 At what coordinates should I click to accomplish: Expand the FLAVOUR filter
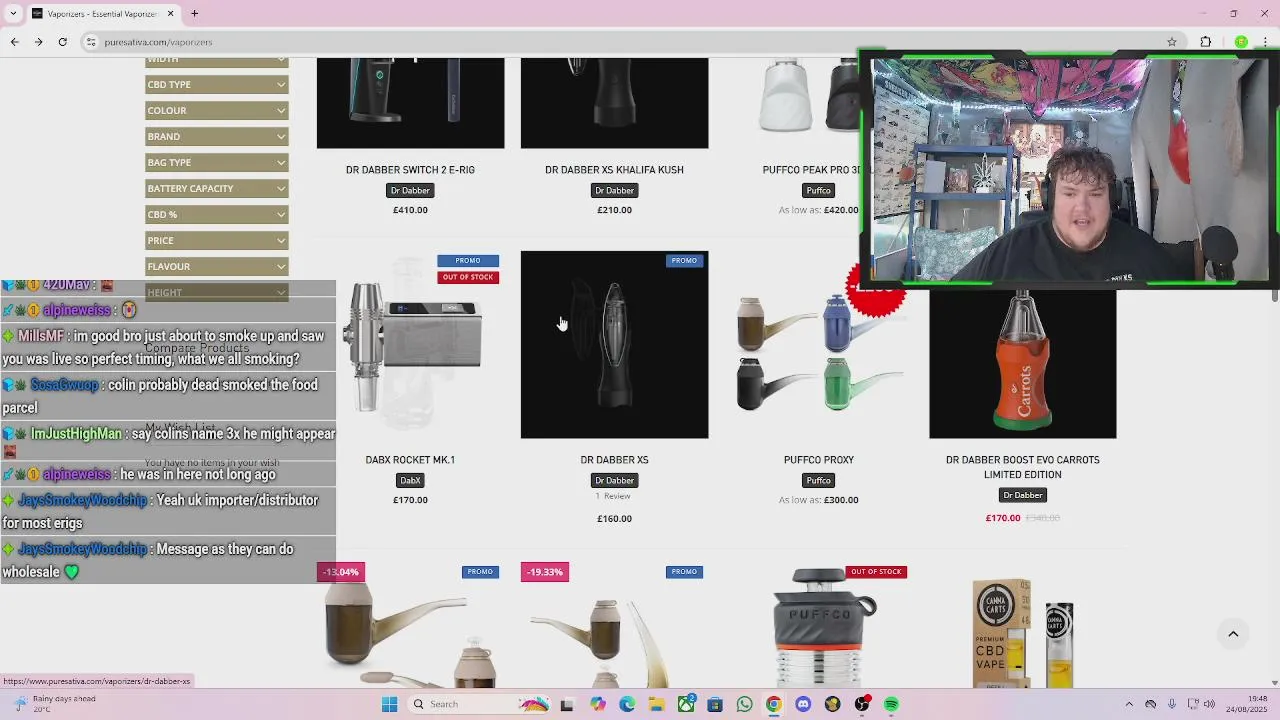tap(216, 266)
